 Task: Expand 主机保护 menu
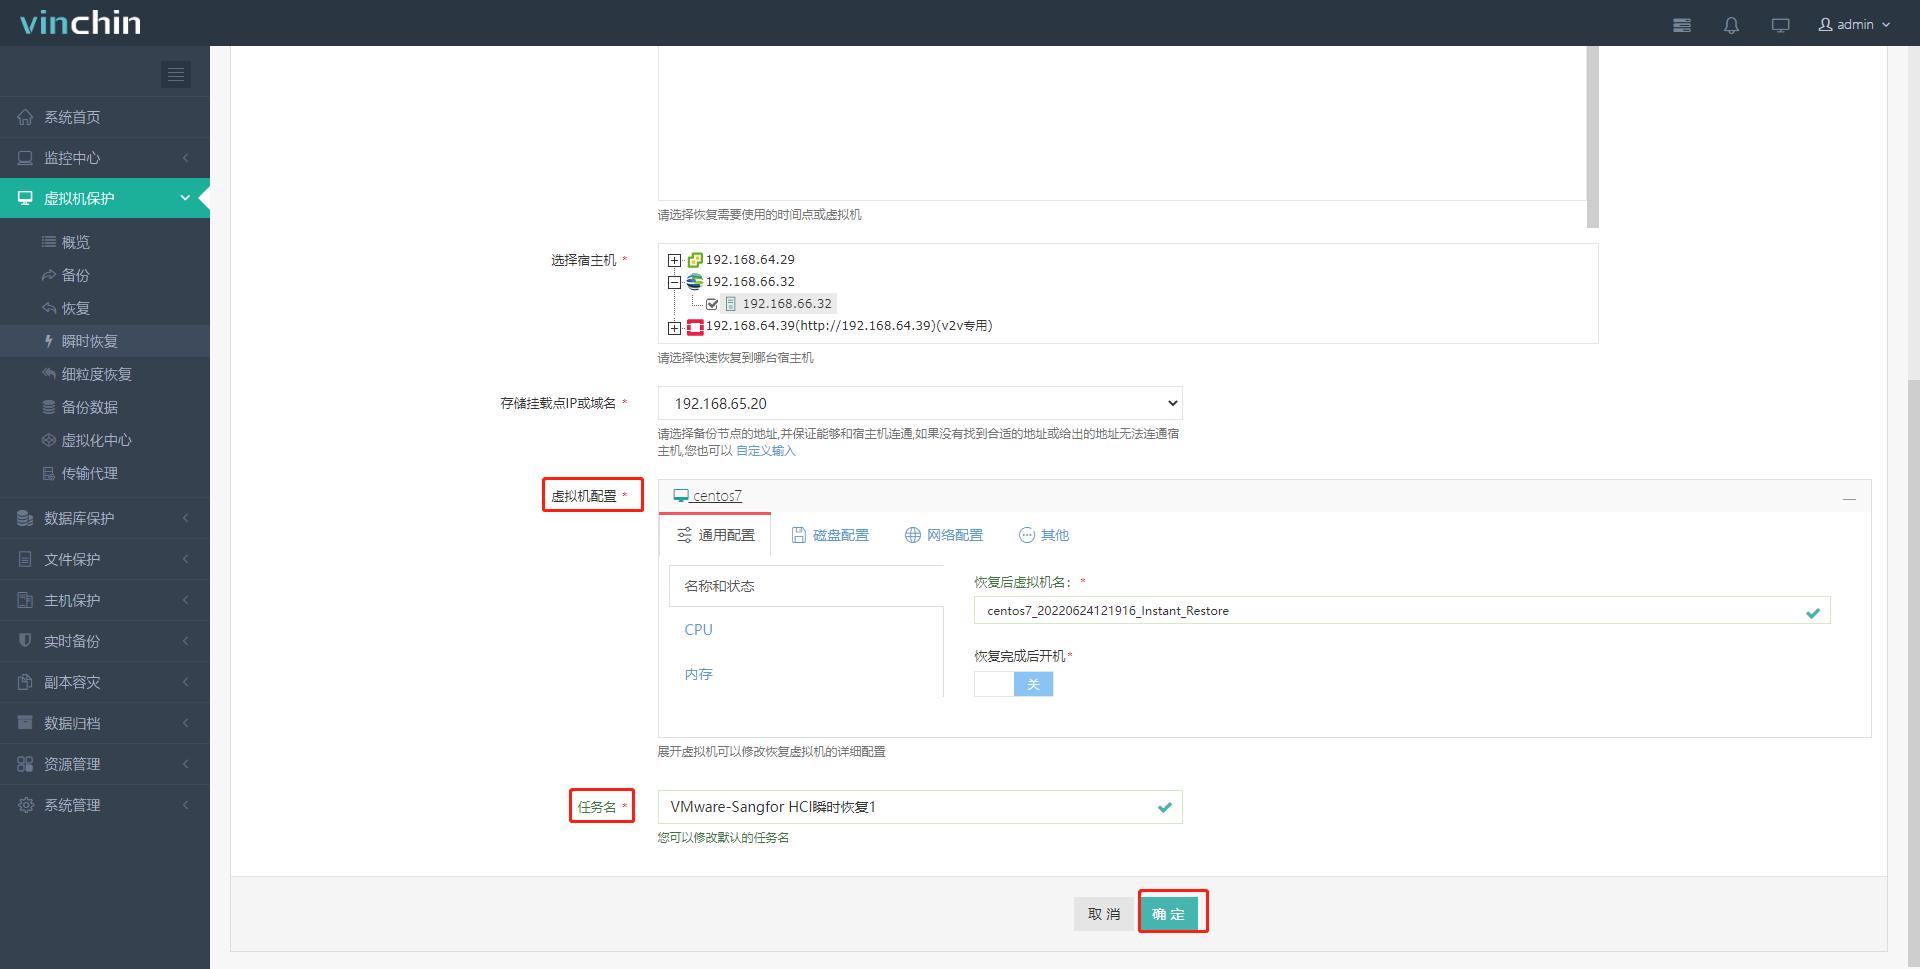pyautogui.click(x=105, y=600)
